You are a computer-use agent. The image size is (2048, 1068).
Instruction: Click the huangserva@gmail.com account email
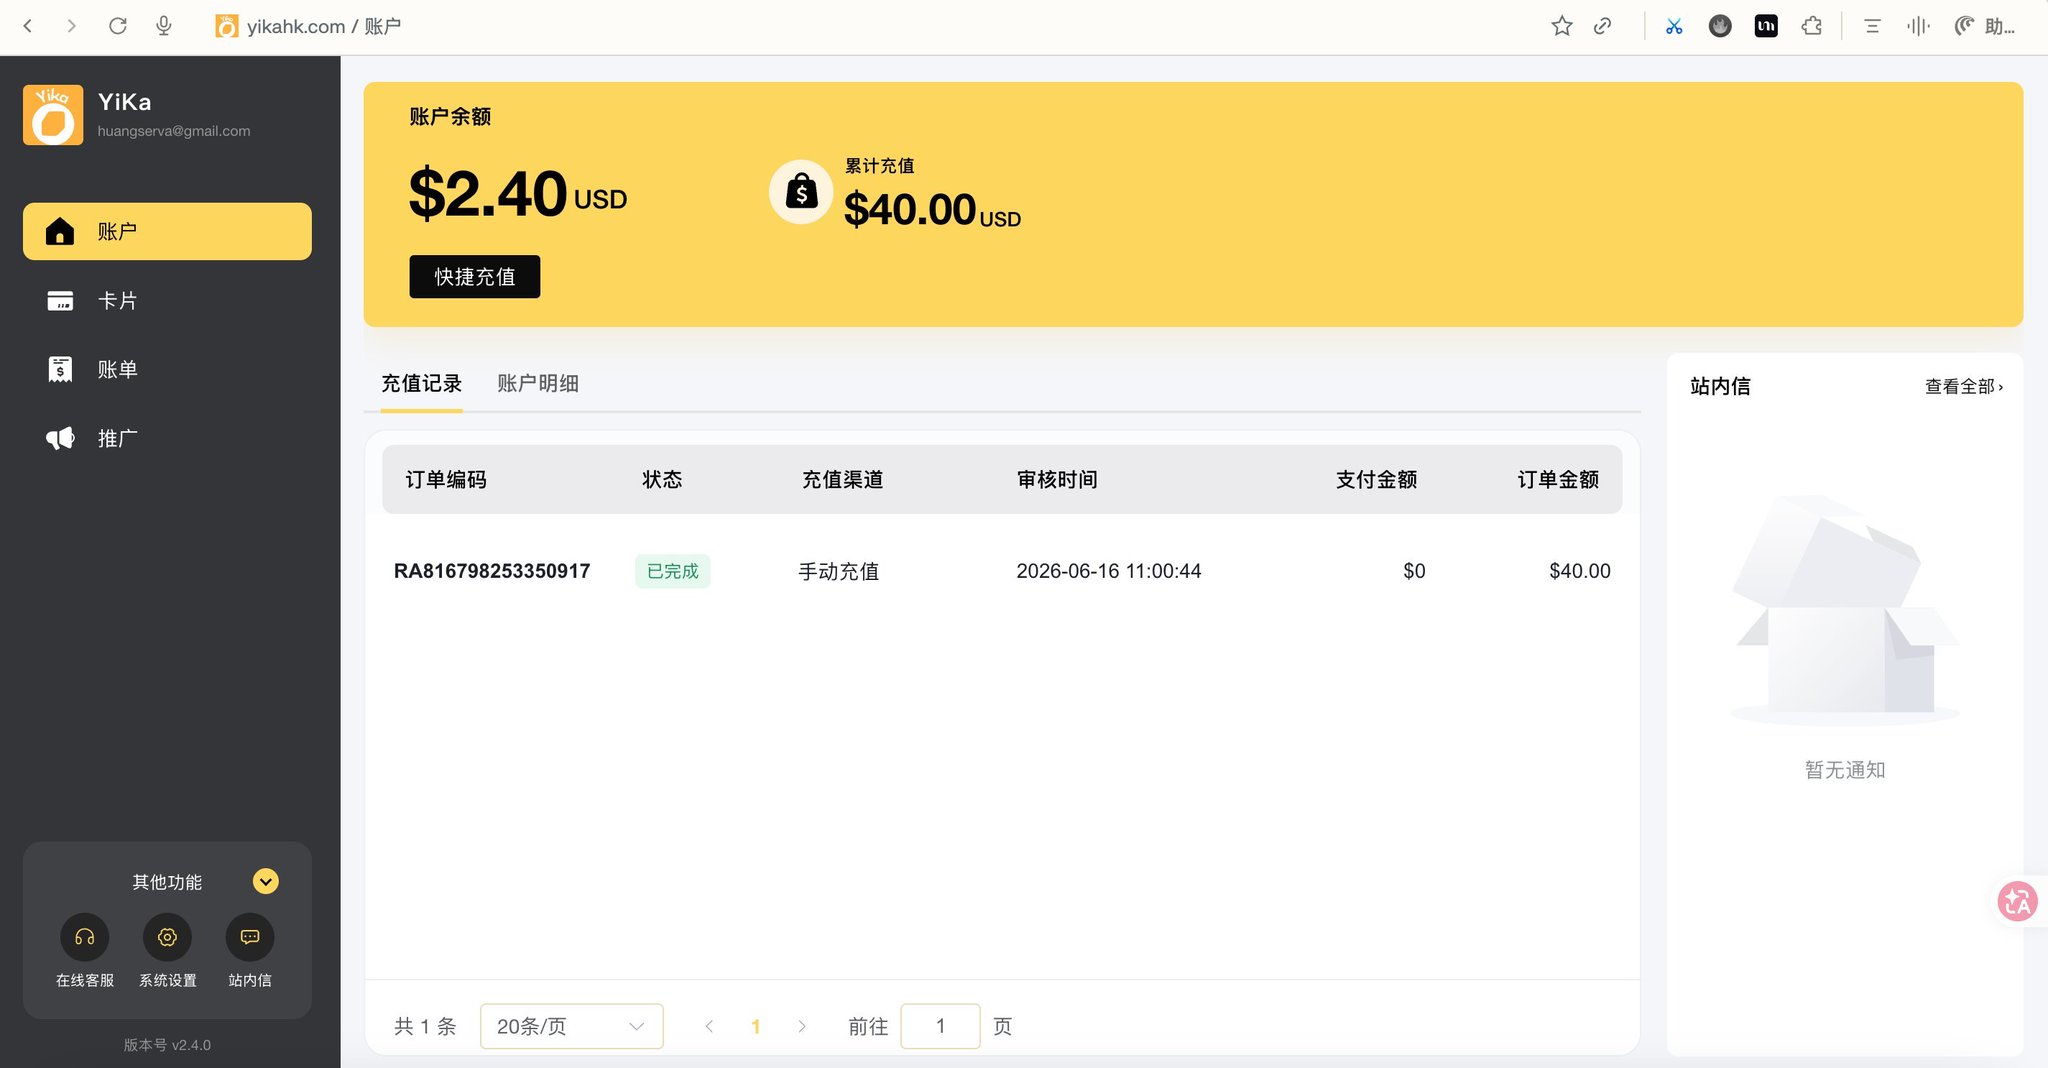coord(174,131)
